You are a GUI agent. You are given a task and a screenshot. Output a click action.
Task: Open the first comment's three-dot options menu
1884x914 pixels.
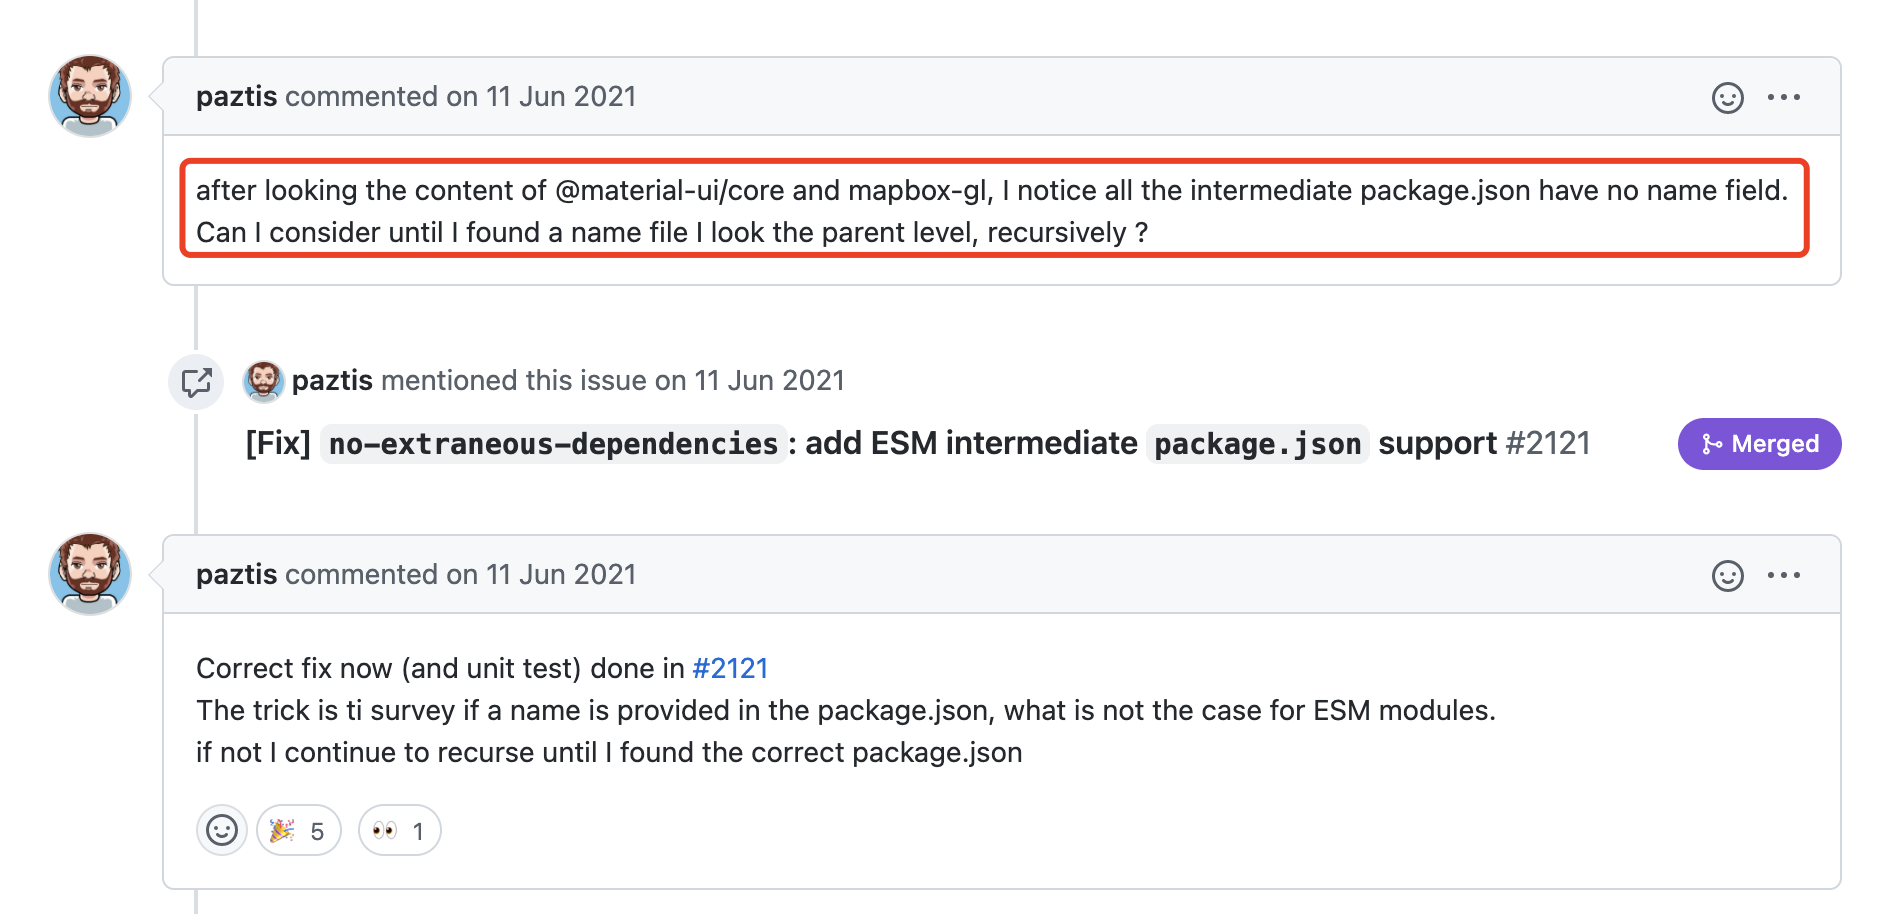coord(1783,97)
